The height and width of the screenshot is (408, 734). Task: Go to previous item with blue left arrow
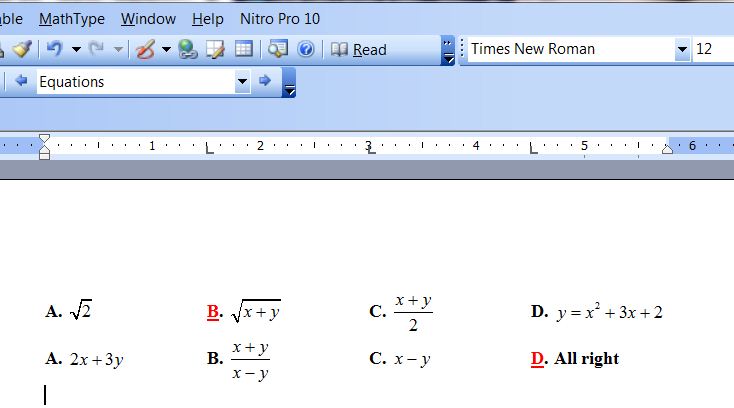click(x=21, y=81)
